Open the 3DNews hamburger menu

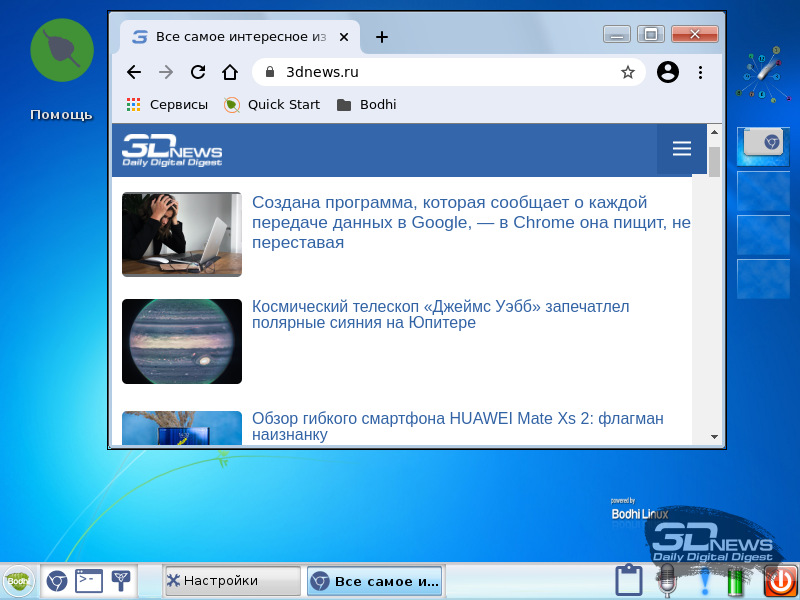pyautogui.click(x=682, y=149)
